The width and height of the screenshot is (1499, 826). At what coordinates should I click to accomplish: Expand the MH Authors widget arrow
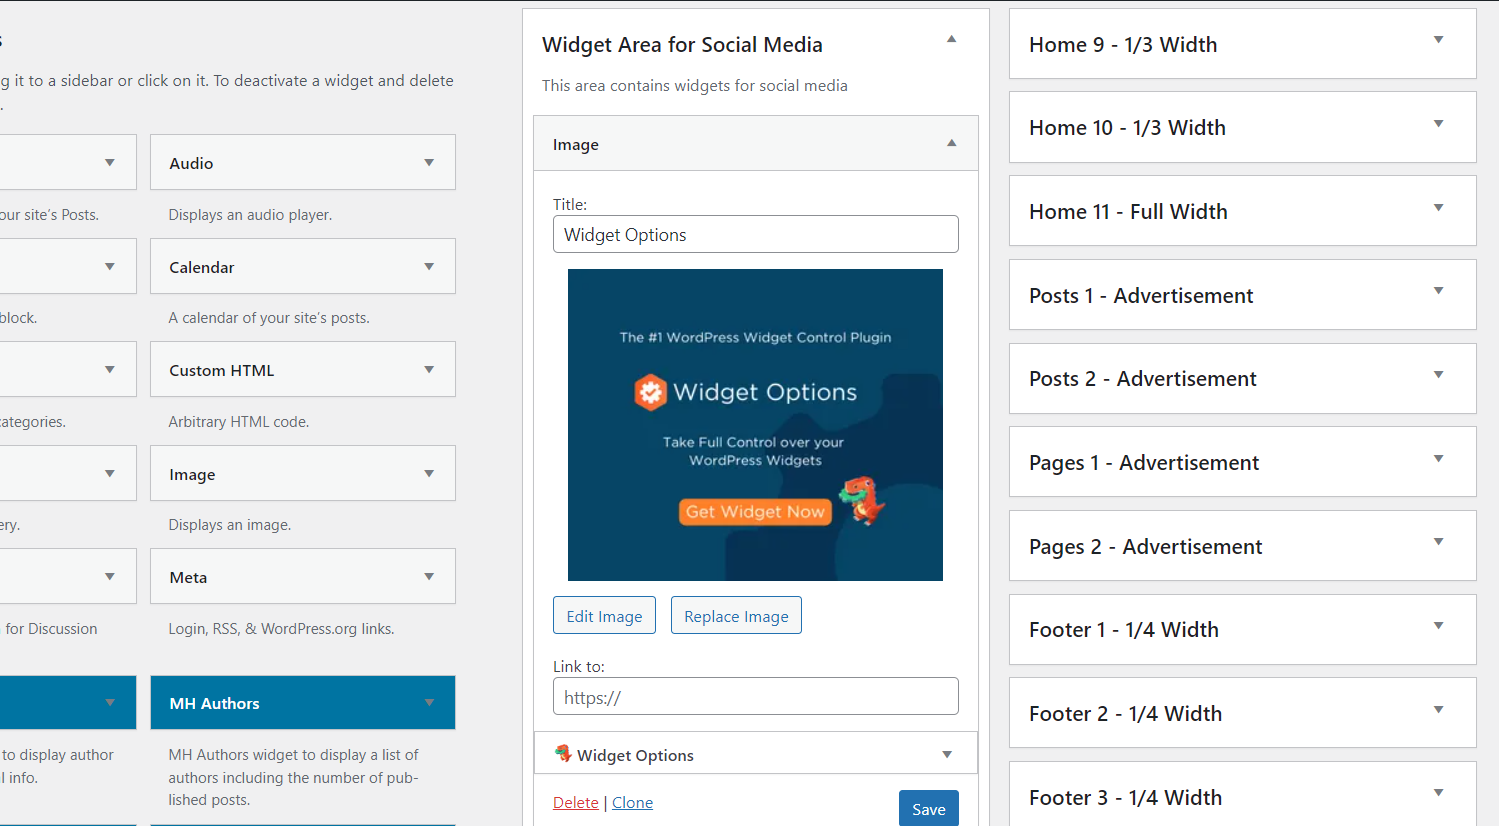(x=429, y=703)
